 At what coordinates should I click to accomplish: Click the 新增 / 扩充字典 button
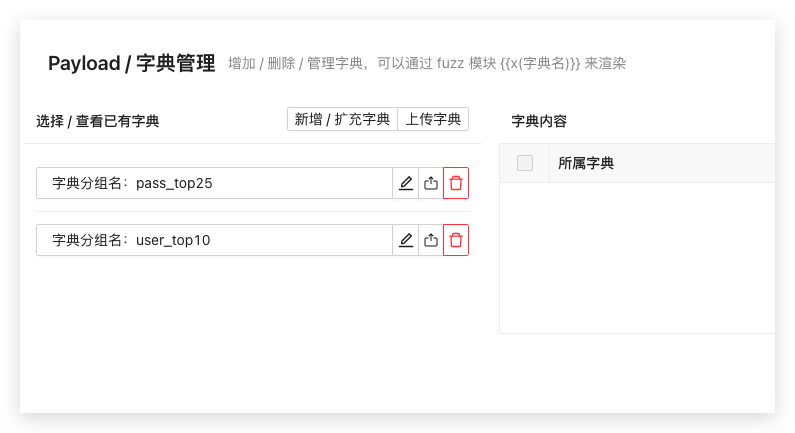342,120
